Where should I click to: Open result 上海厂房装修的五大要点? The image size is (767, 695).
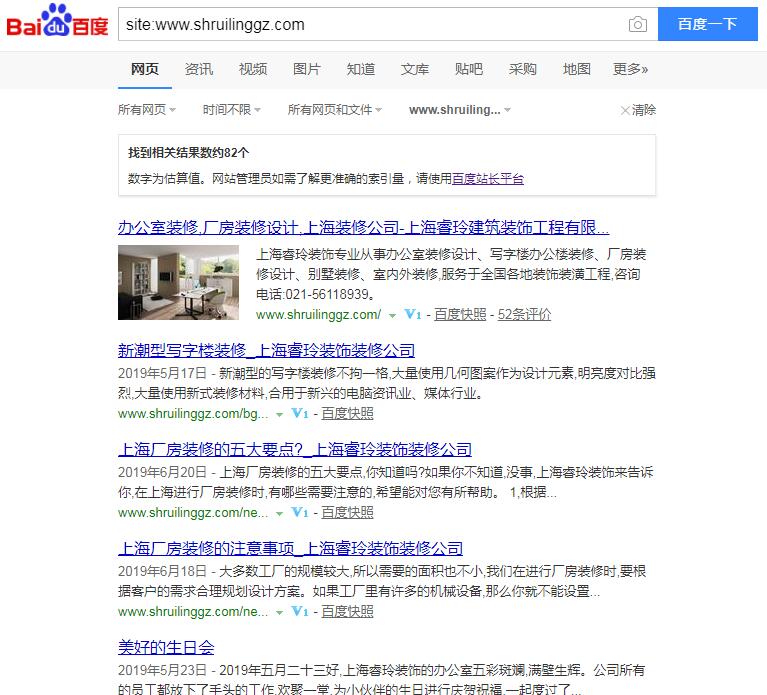[295, 449]
